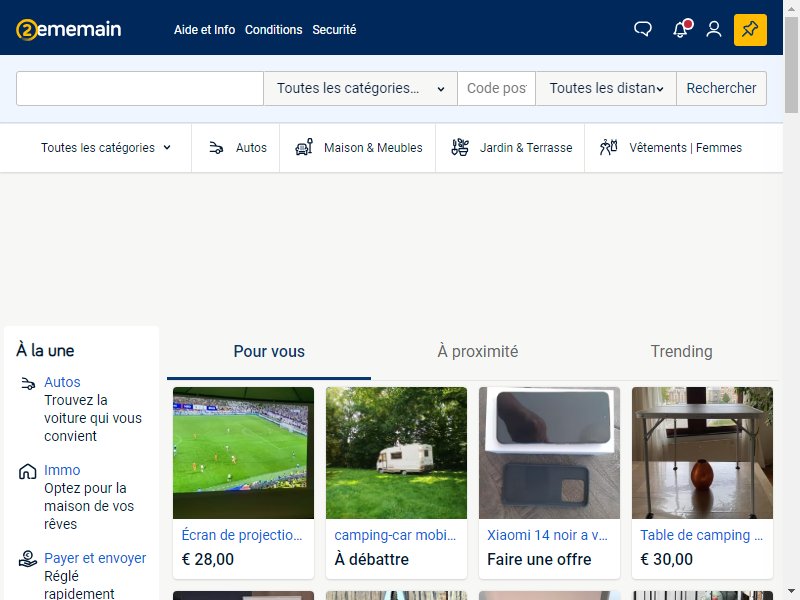Select the Vêtements | Femmes category
Viewport: 800px width, 600px height.
670,147
